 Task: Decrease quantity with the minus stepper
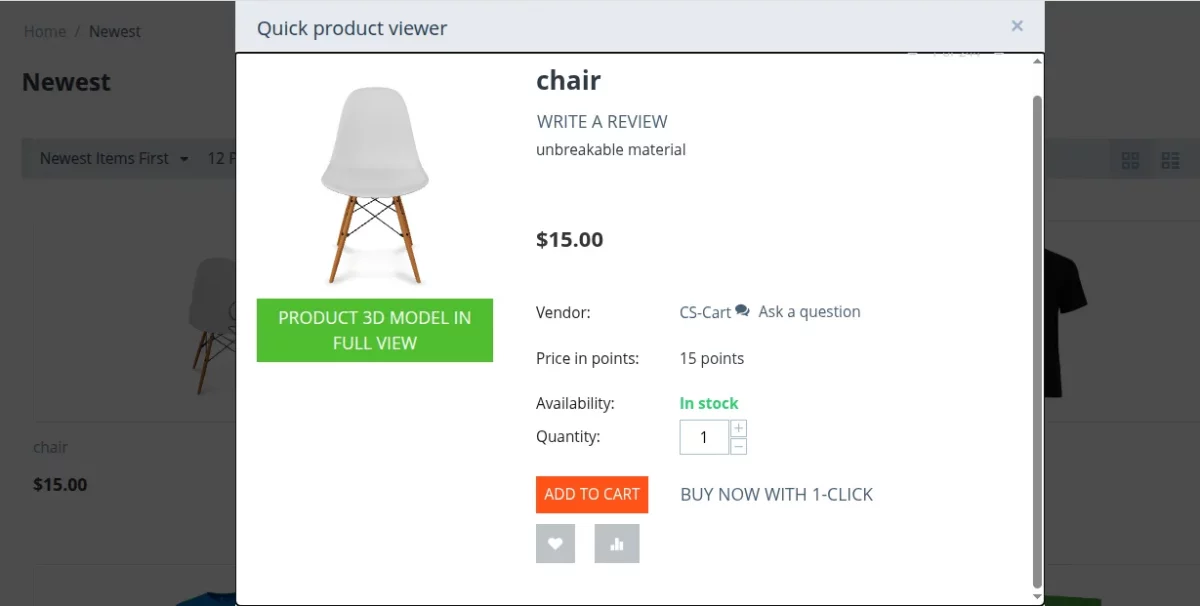738,444
